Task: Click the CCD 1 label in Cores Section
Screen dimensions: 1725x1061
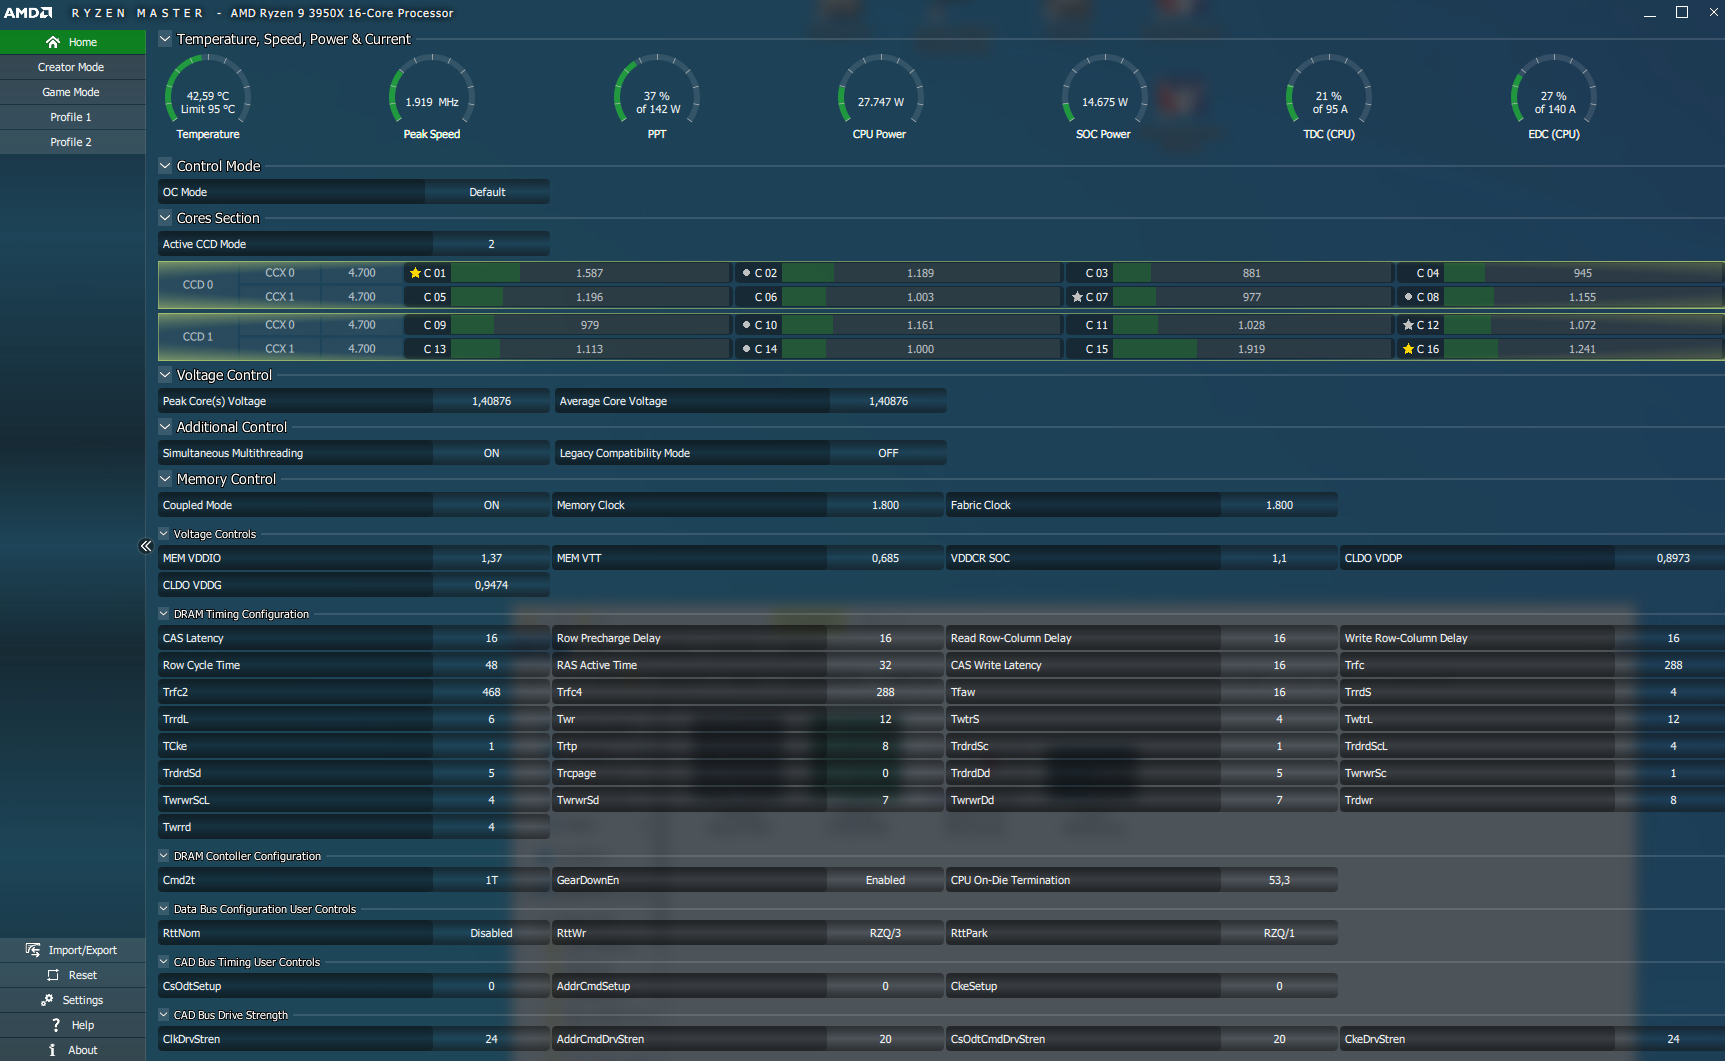Action: pyautogui.click(x=198, y=337)
